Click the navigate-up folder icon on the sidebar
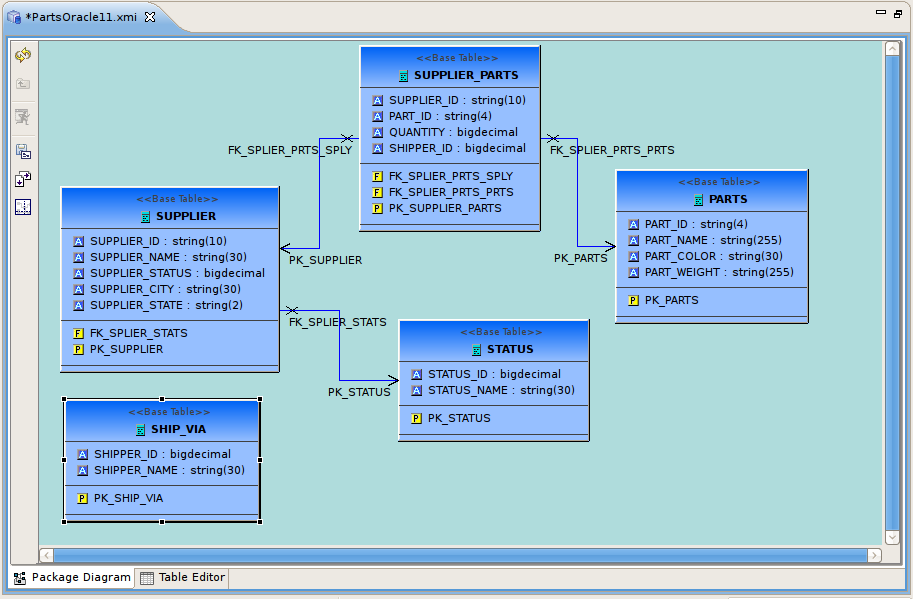 pyautogui.click(x=22, y=84)
